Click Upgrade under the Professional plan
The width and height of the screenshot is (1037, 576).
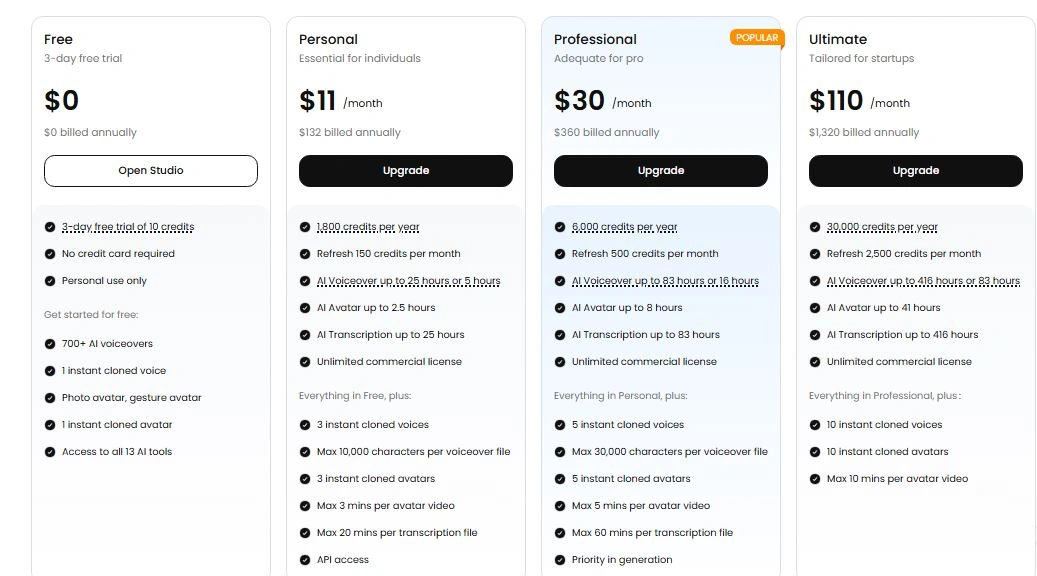coord(660,171)
